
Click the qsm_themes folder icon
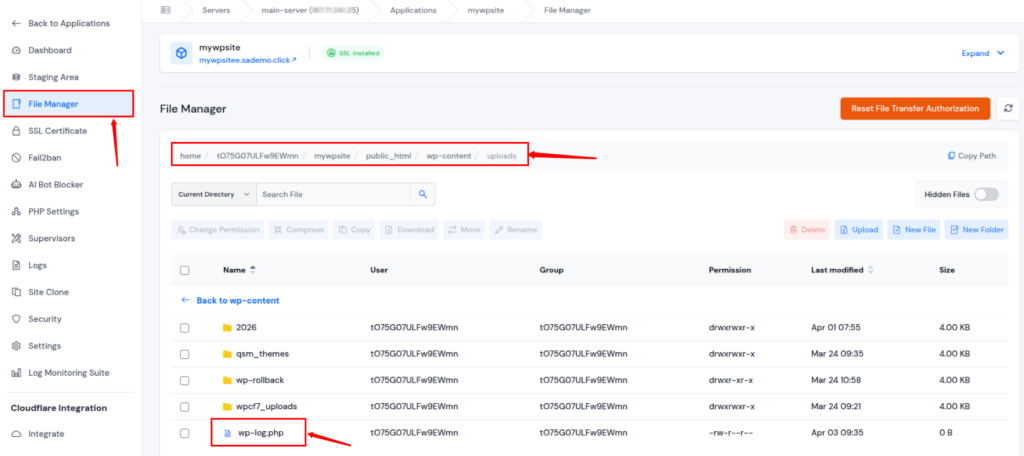point(227,354)
